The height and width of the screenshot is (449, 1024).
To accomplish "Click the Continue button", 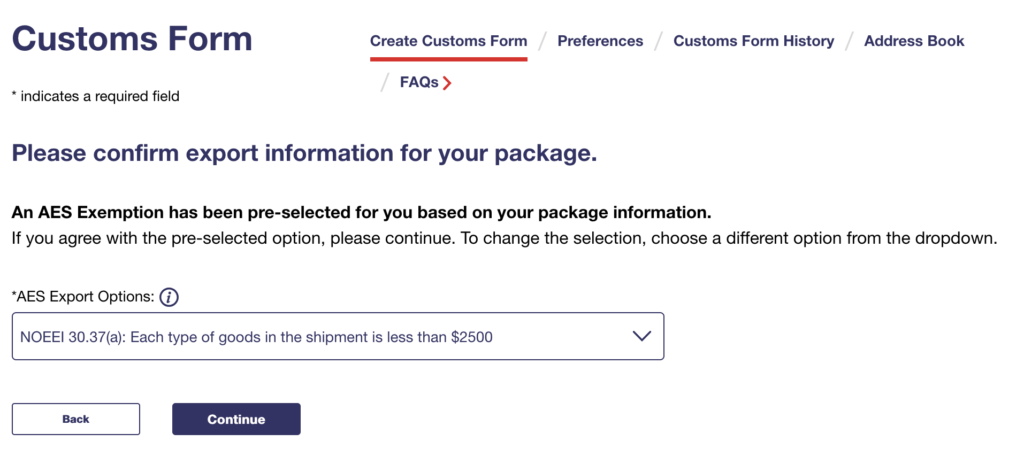I will point(236,419).
